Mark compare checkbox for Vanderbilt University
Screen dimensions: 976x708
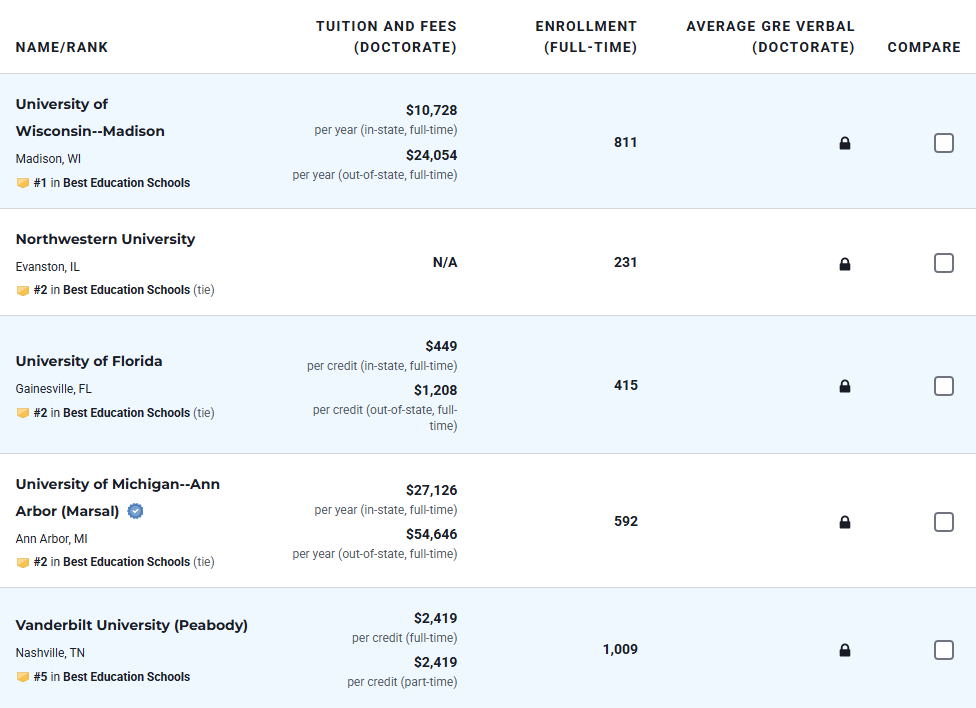coord(944,650)
